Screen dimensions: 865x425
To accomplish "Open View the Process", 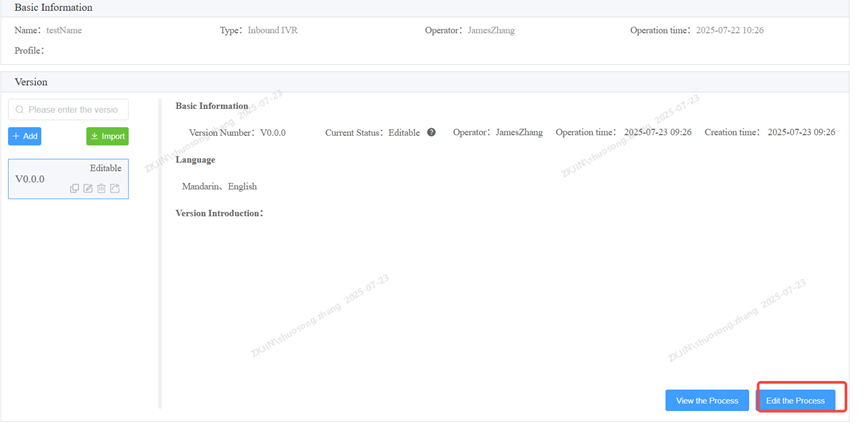I will [x=706, y=400].
